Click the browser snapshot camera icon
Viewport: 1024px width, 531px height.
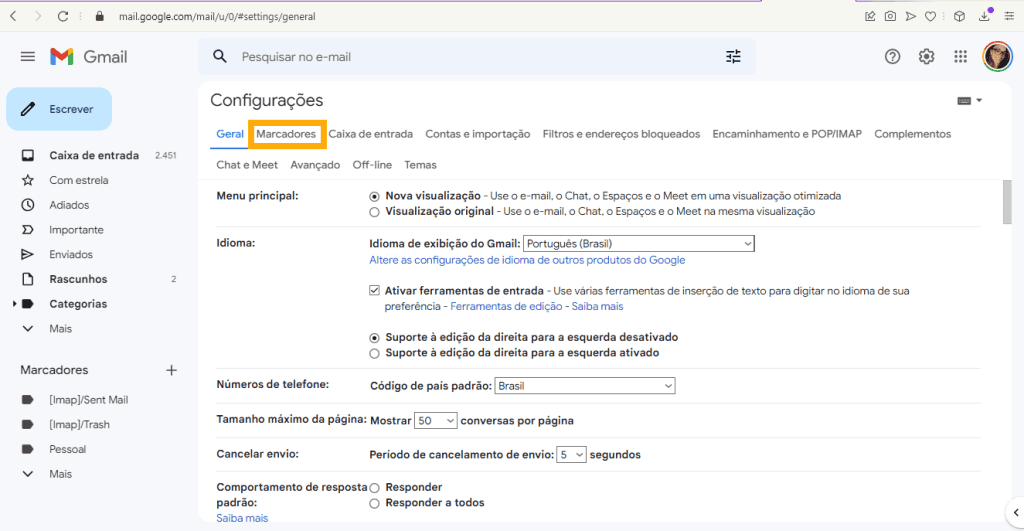point(890,16)
